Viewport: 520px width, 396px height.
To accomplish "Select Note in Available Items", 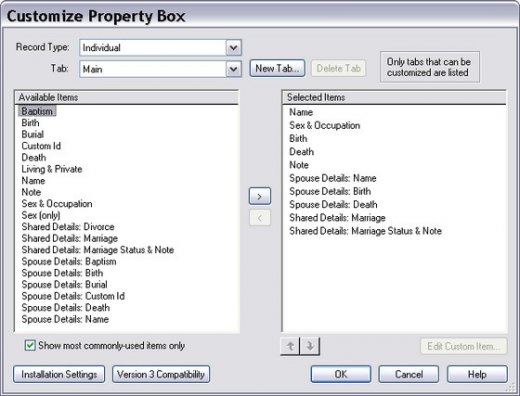I will [31, 192].
